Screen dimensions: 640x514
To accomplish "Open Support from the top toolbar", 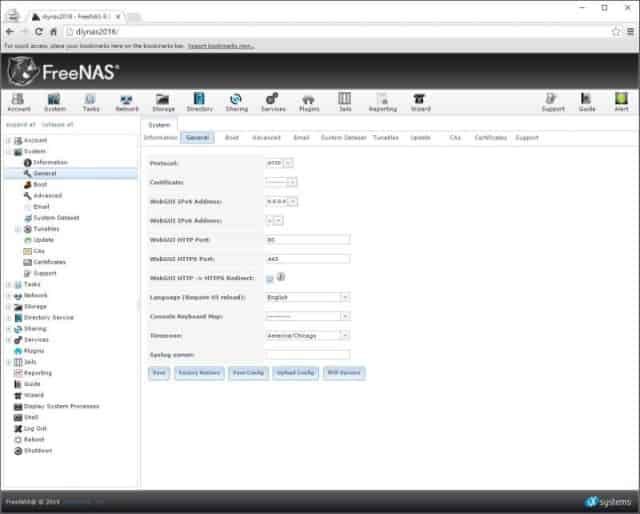I will pyautogui.click(x=553, y=102).
